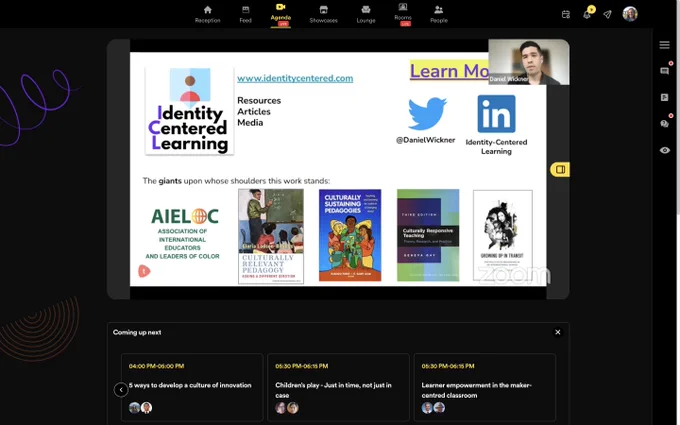Screen dimensions: 680x425
Task: Click the LinkedIn logo icon
Action: coord(496,114)
